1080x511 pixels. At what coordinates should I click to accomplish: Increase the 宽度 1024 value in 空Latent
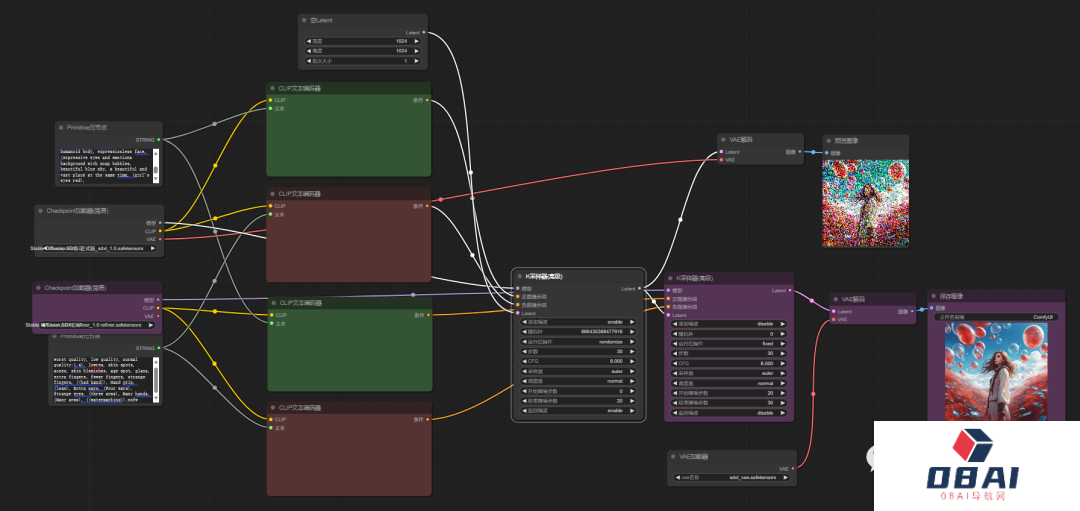[417, 41]
